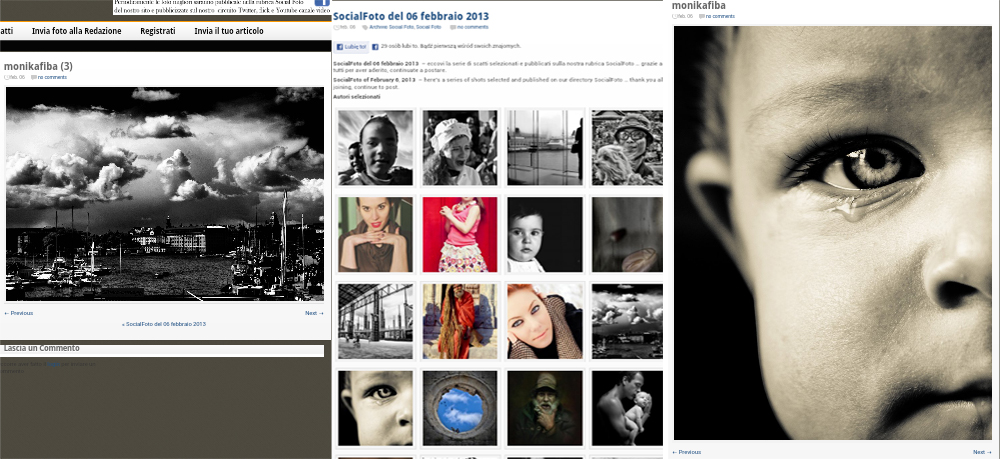The width and height of the screenshot is (1000, 459).
Task: Open person in red robe thumbnail
Action: point(460,321)
